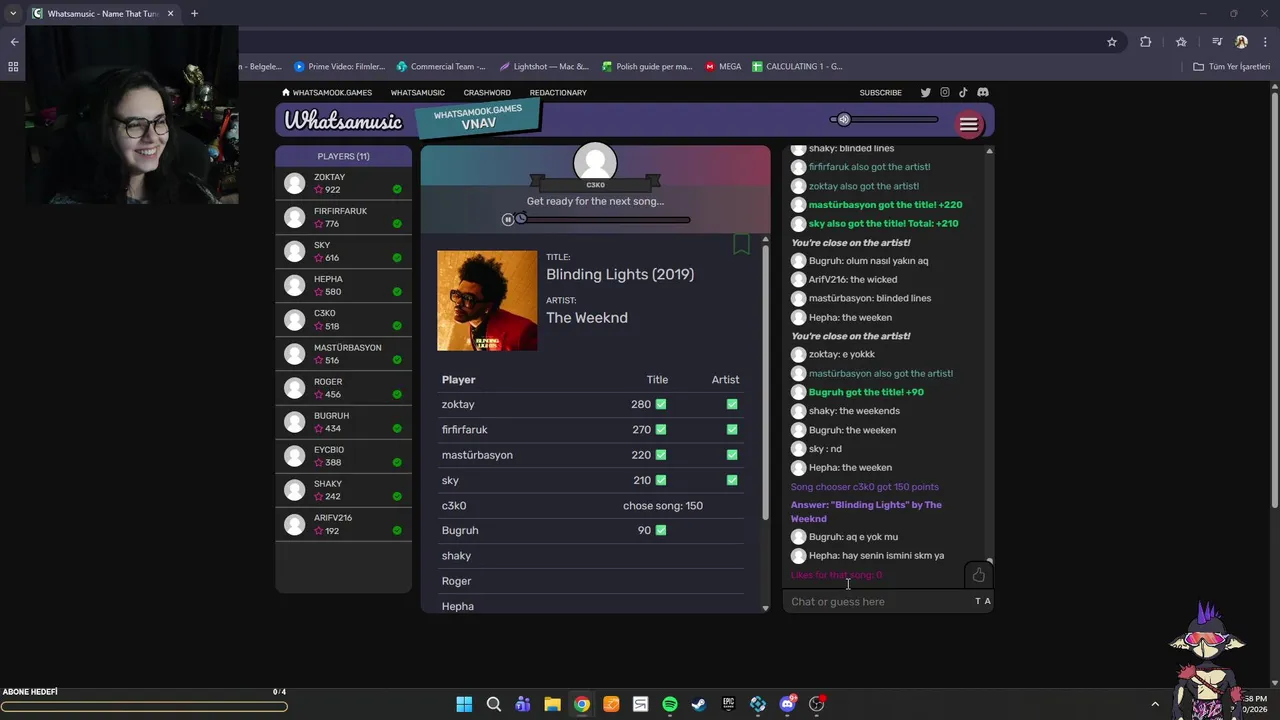
Task: Click the Blinding Lights album cover
Action: [x=487, y=300]
